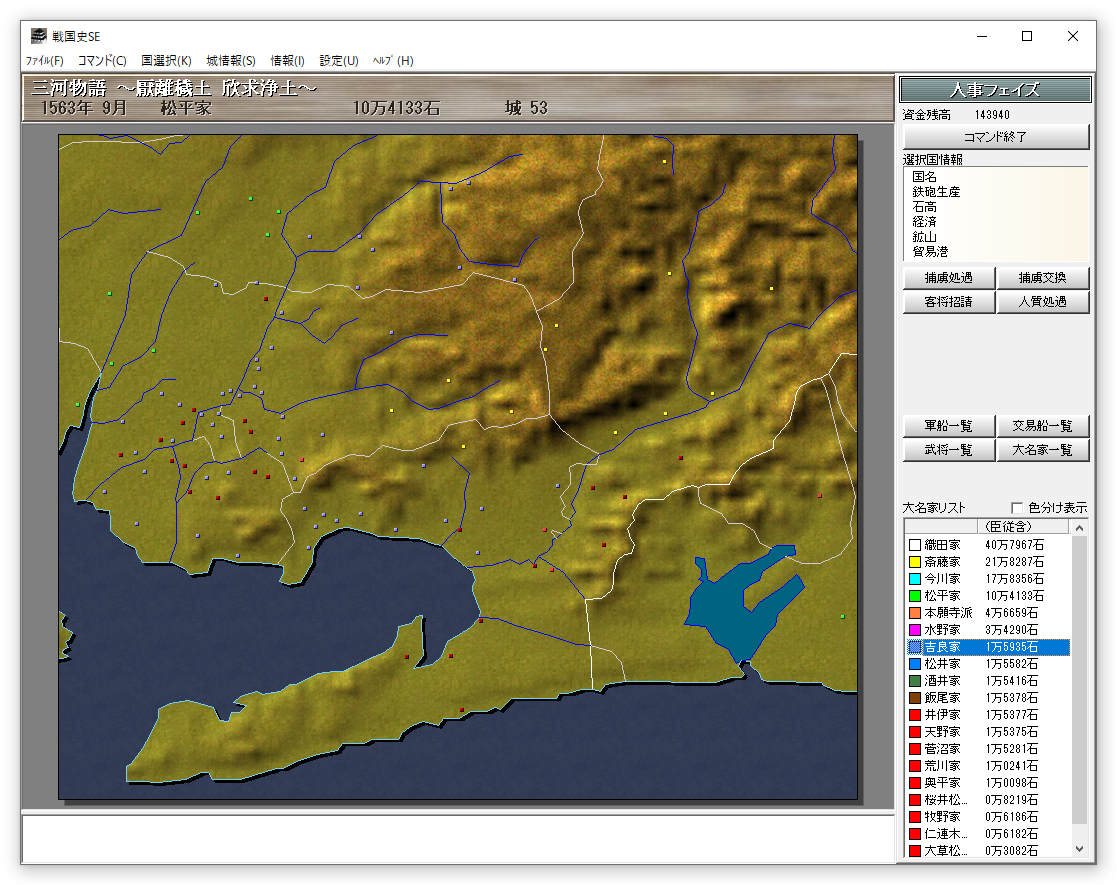Click the green color square beside 松平家
The width and height of the screenshot is (1117, 885).
click(x=914, y=596)
